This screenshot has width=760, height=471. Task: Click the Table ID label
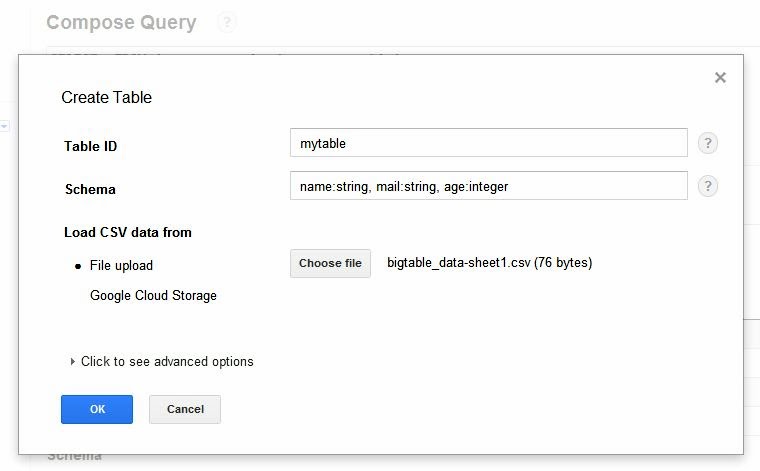pyautogui.click(x=90, y=147)
